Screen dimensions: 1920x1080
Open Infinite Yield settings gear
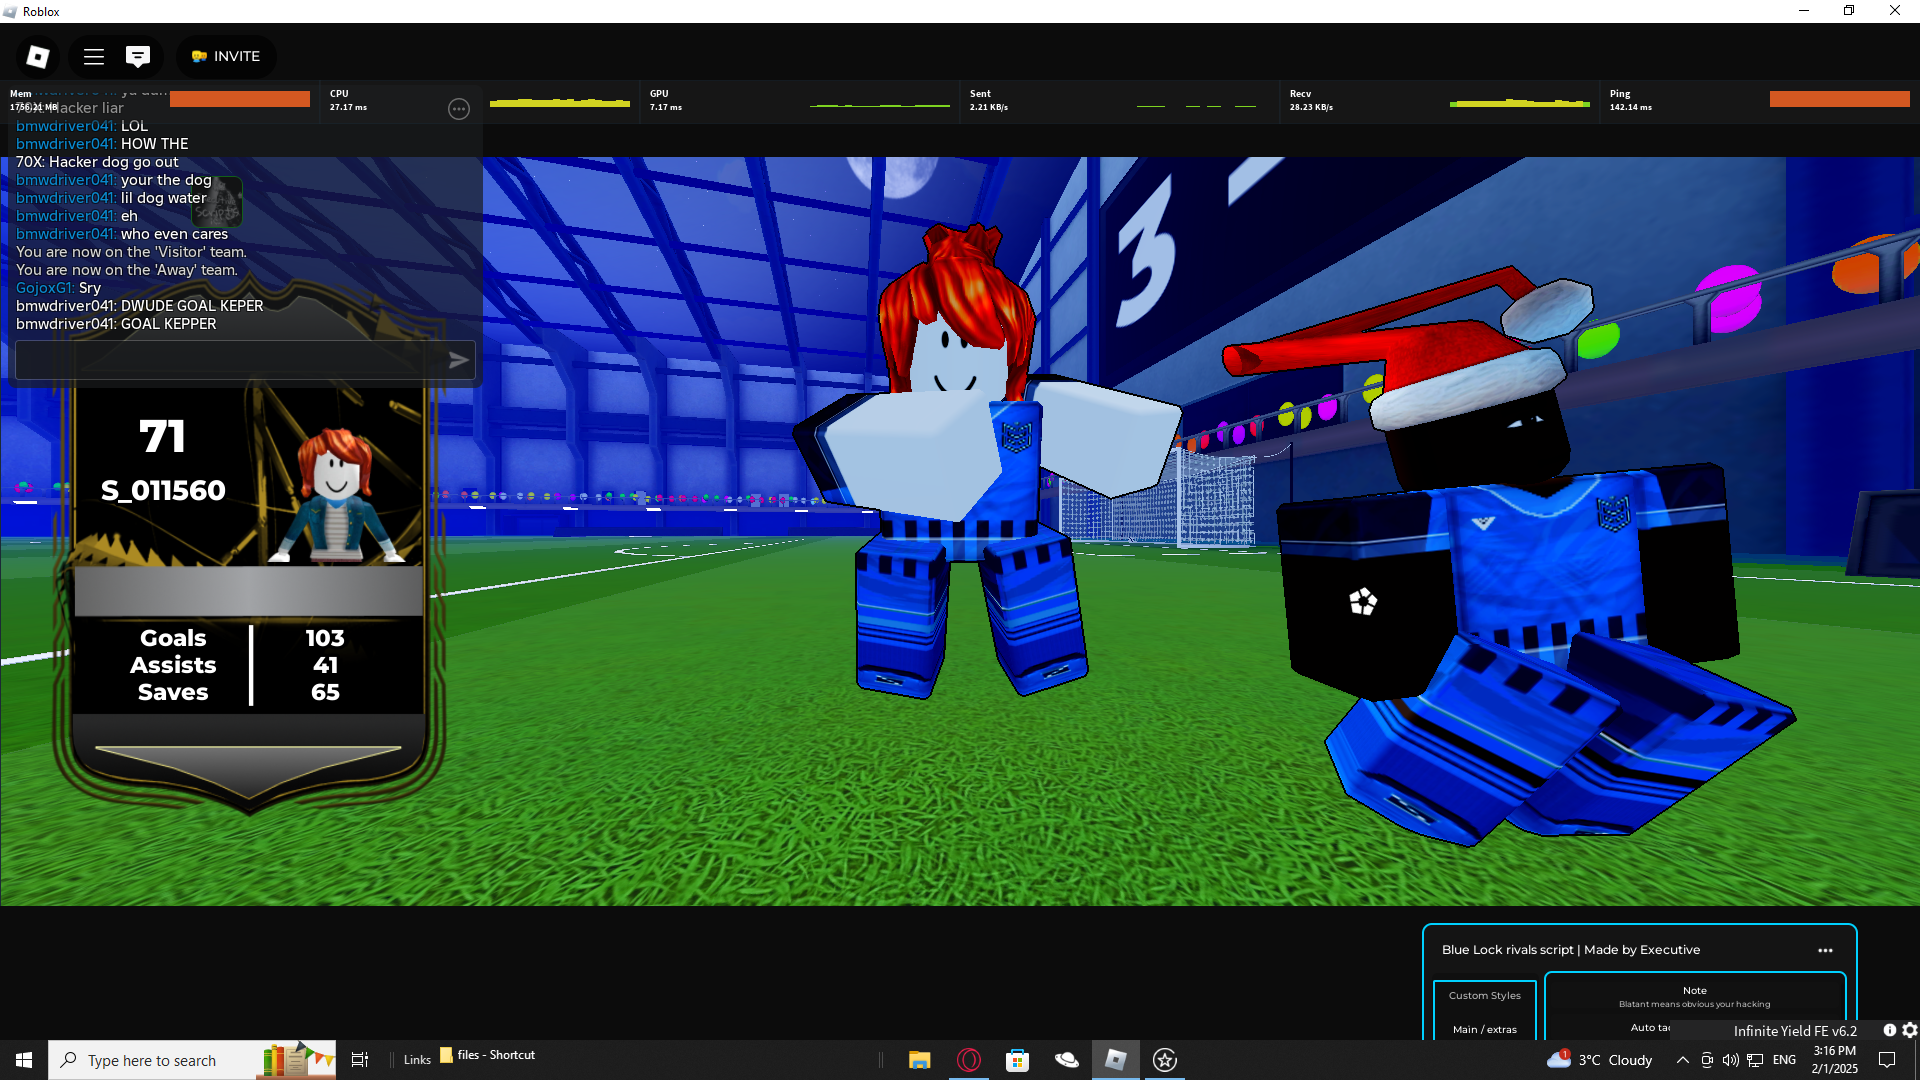1909,1030
